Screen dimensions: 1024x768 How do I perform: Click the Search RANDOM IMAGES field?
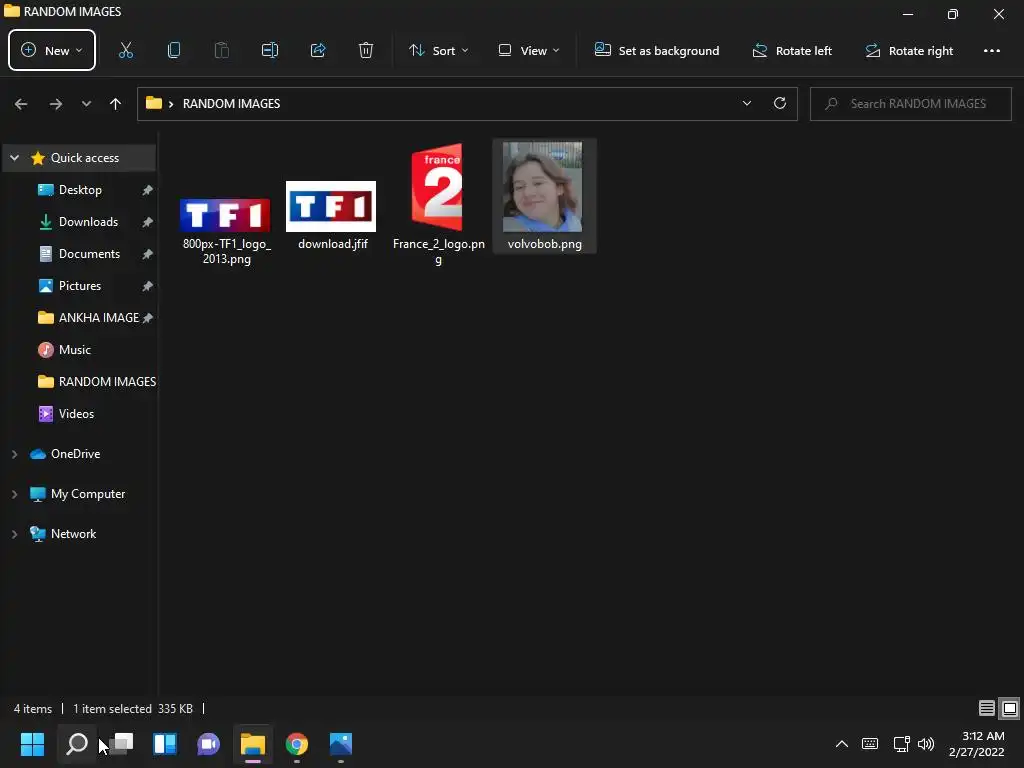911,104
